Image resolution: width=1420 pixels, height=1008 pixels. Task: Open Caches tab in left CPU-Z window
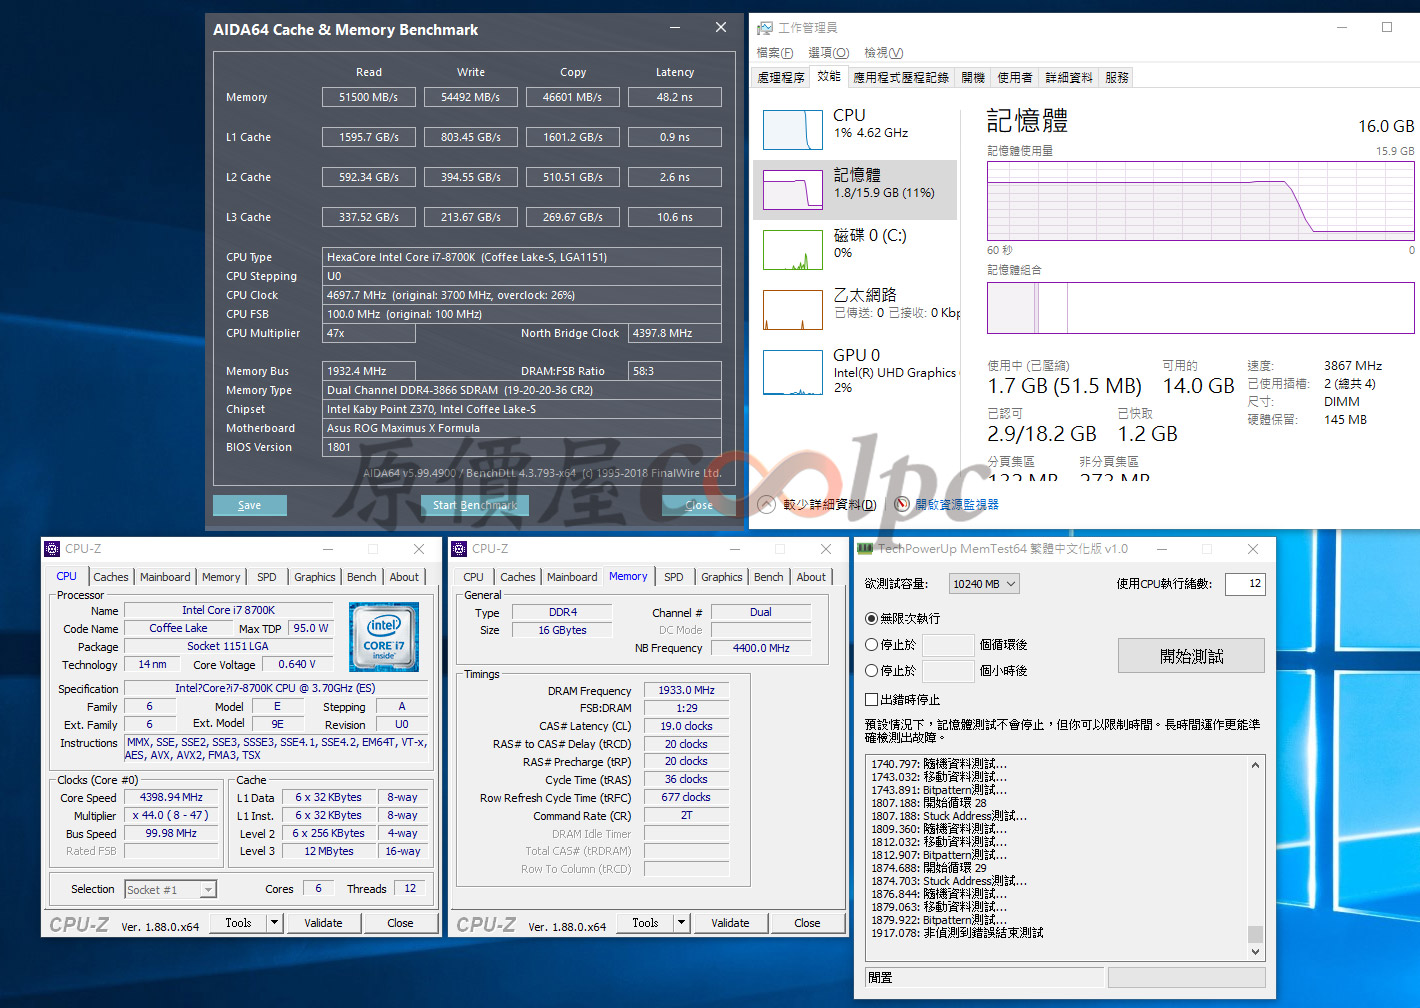tap(111, 577)
